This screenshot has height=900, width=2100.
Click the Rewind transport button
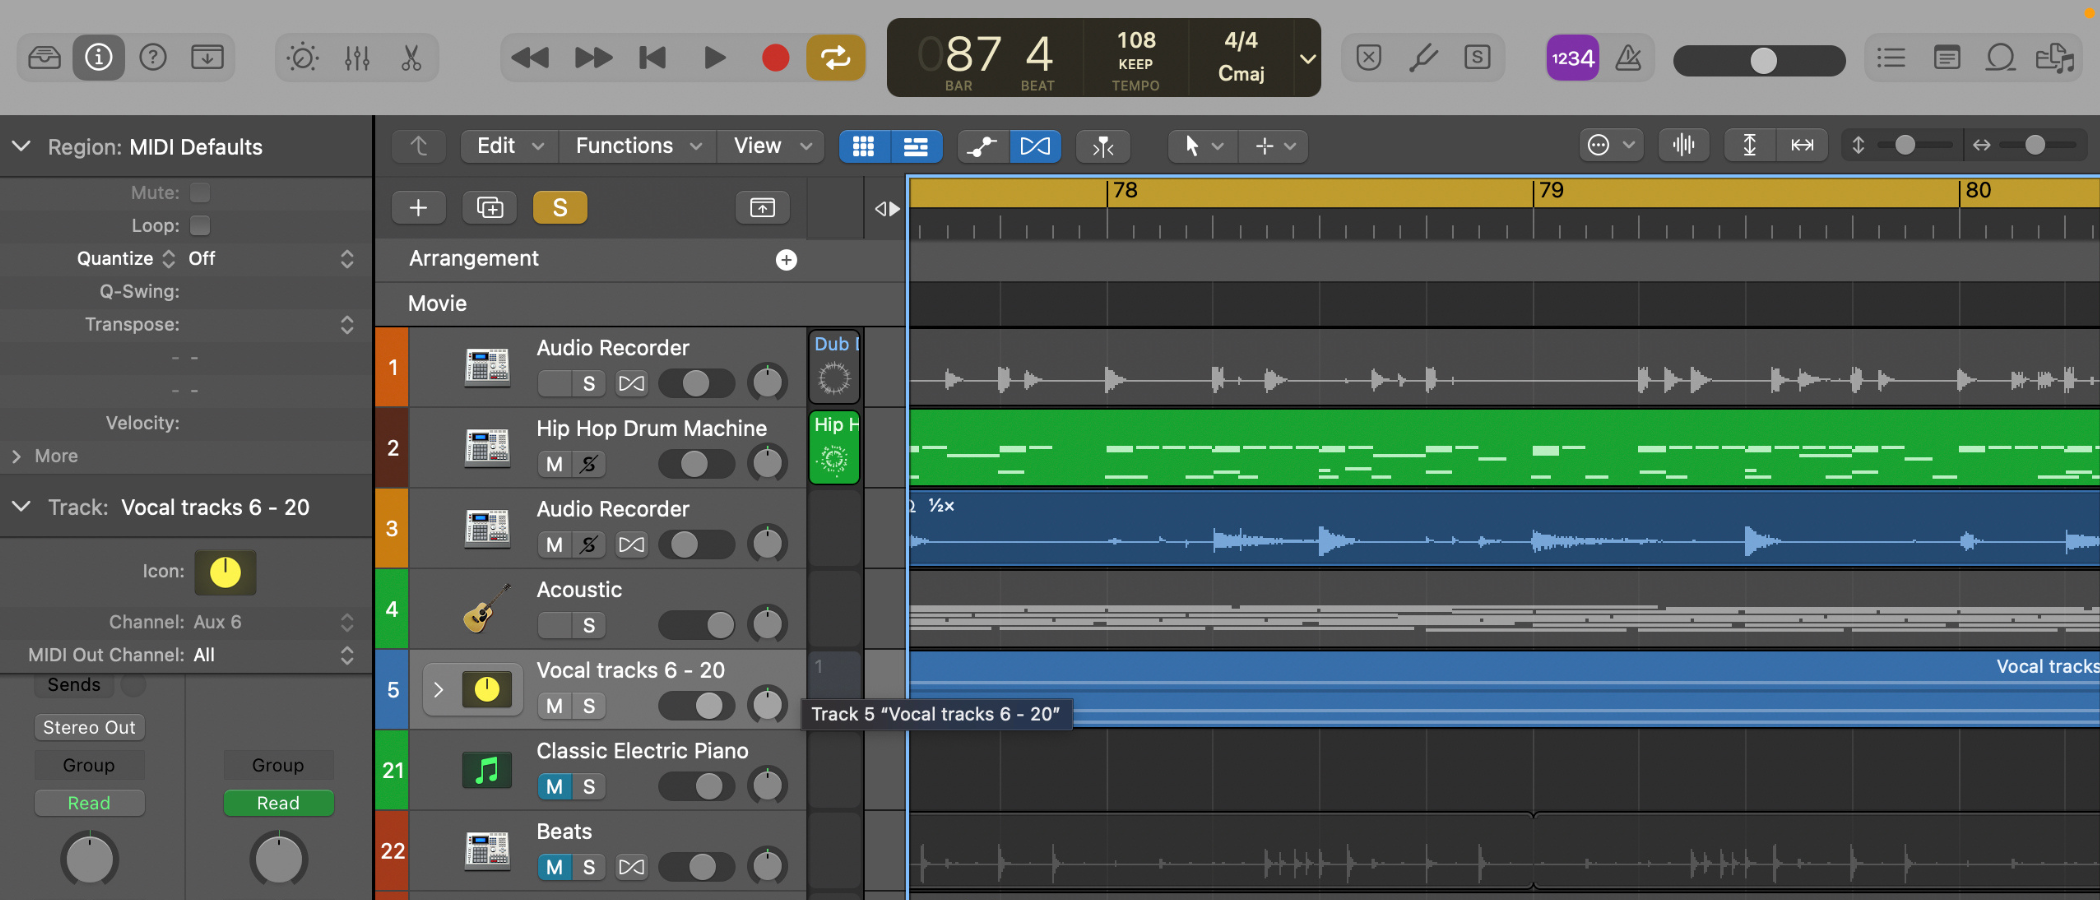530,58
